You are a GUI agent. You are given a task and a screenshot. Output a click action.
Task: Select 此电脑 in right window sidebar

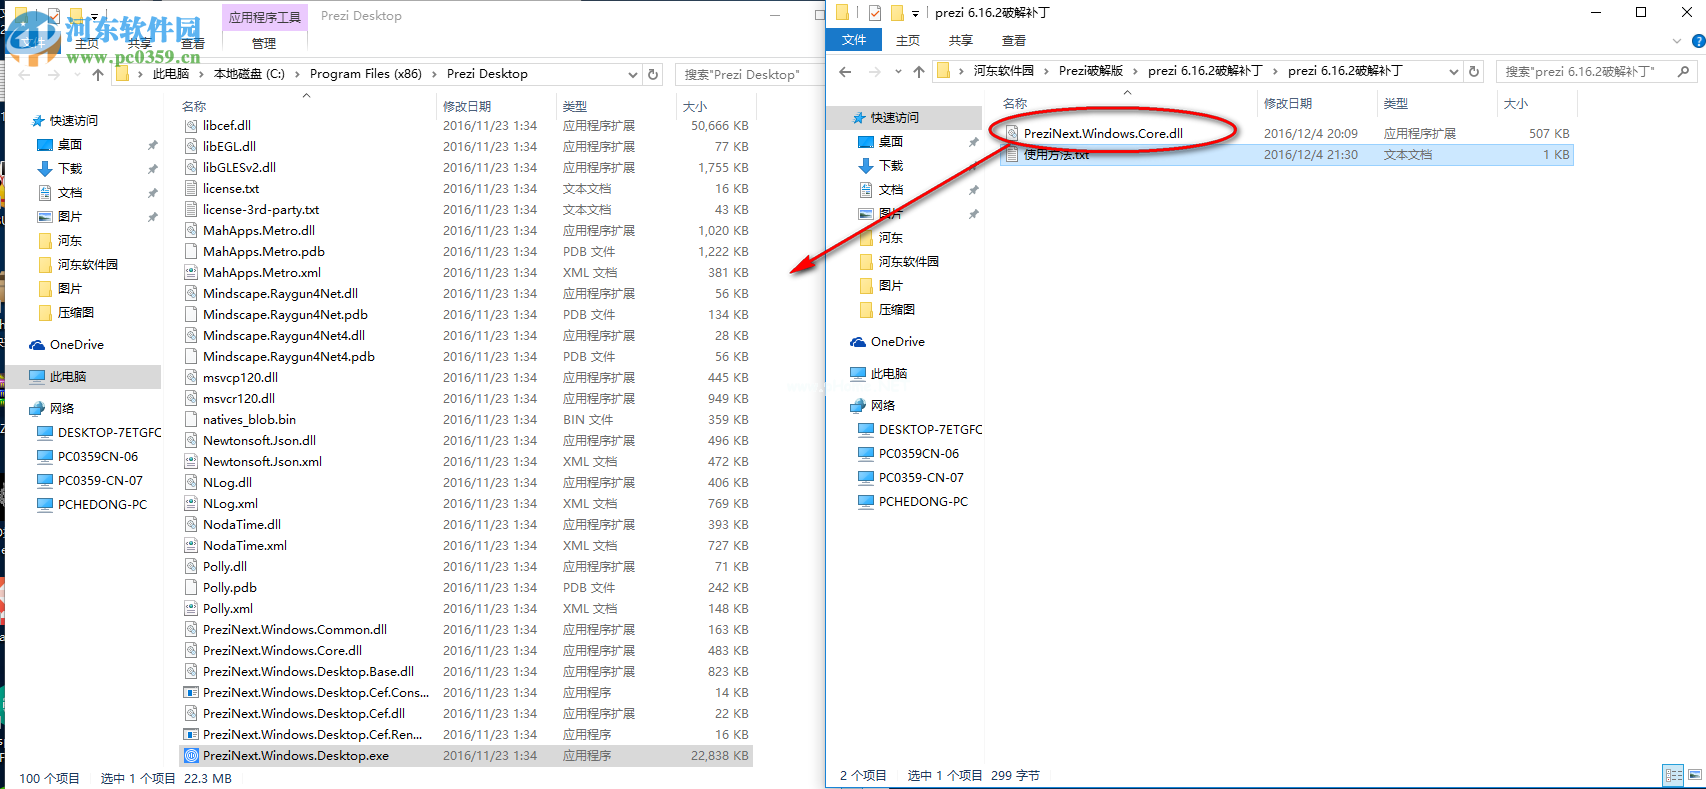[888, 373]
